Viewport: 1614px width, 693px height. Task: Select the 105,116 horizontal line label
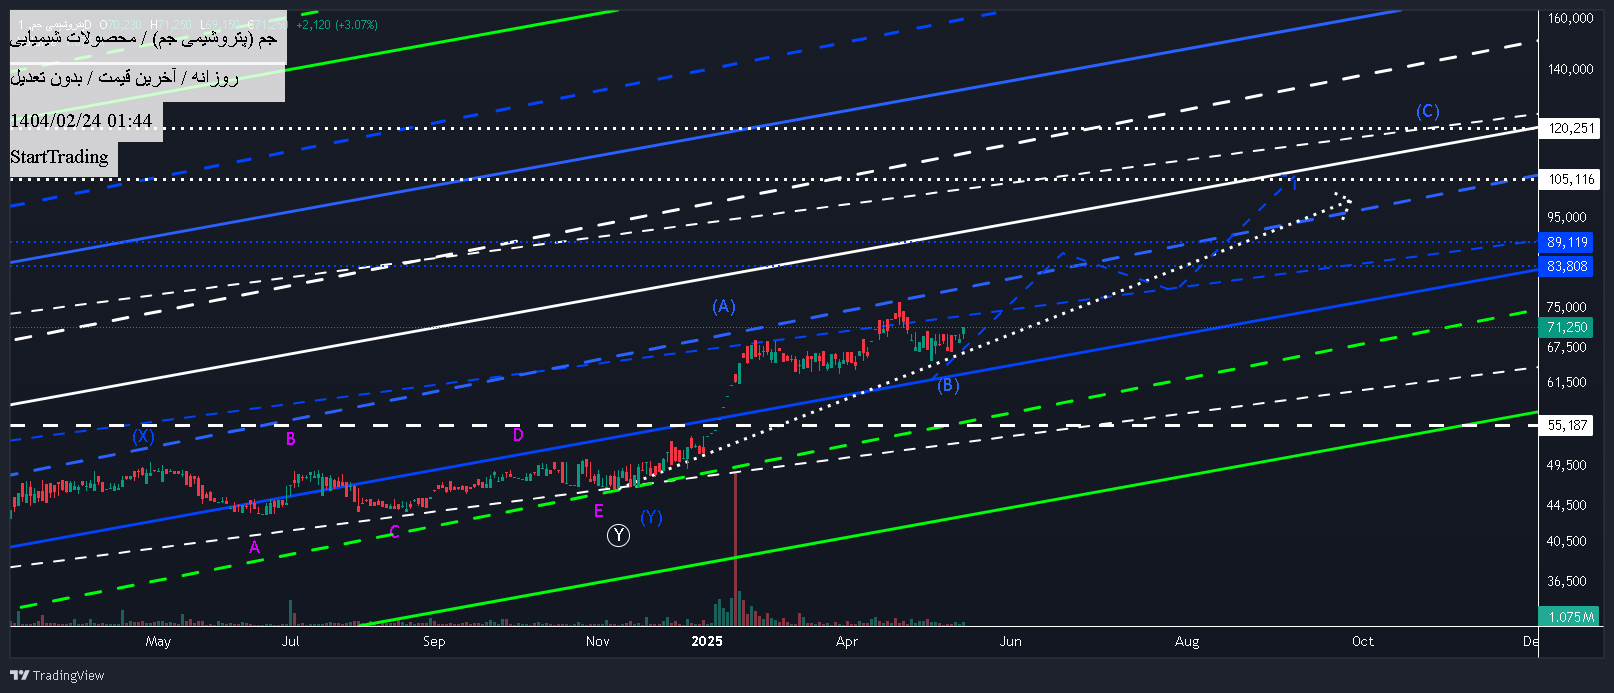[x=1570, y=180]
